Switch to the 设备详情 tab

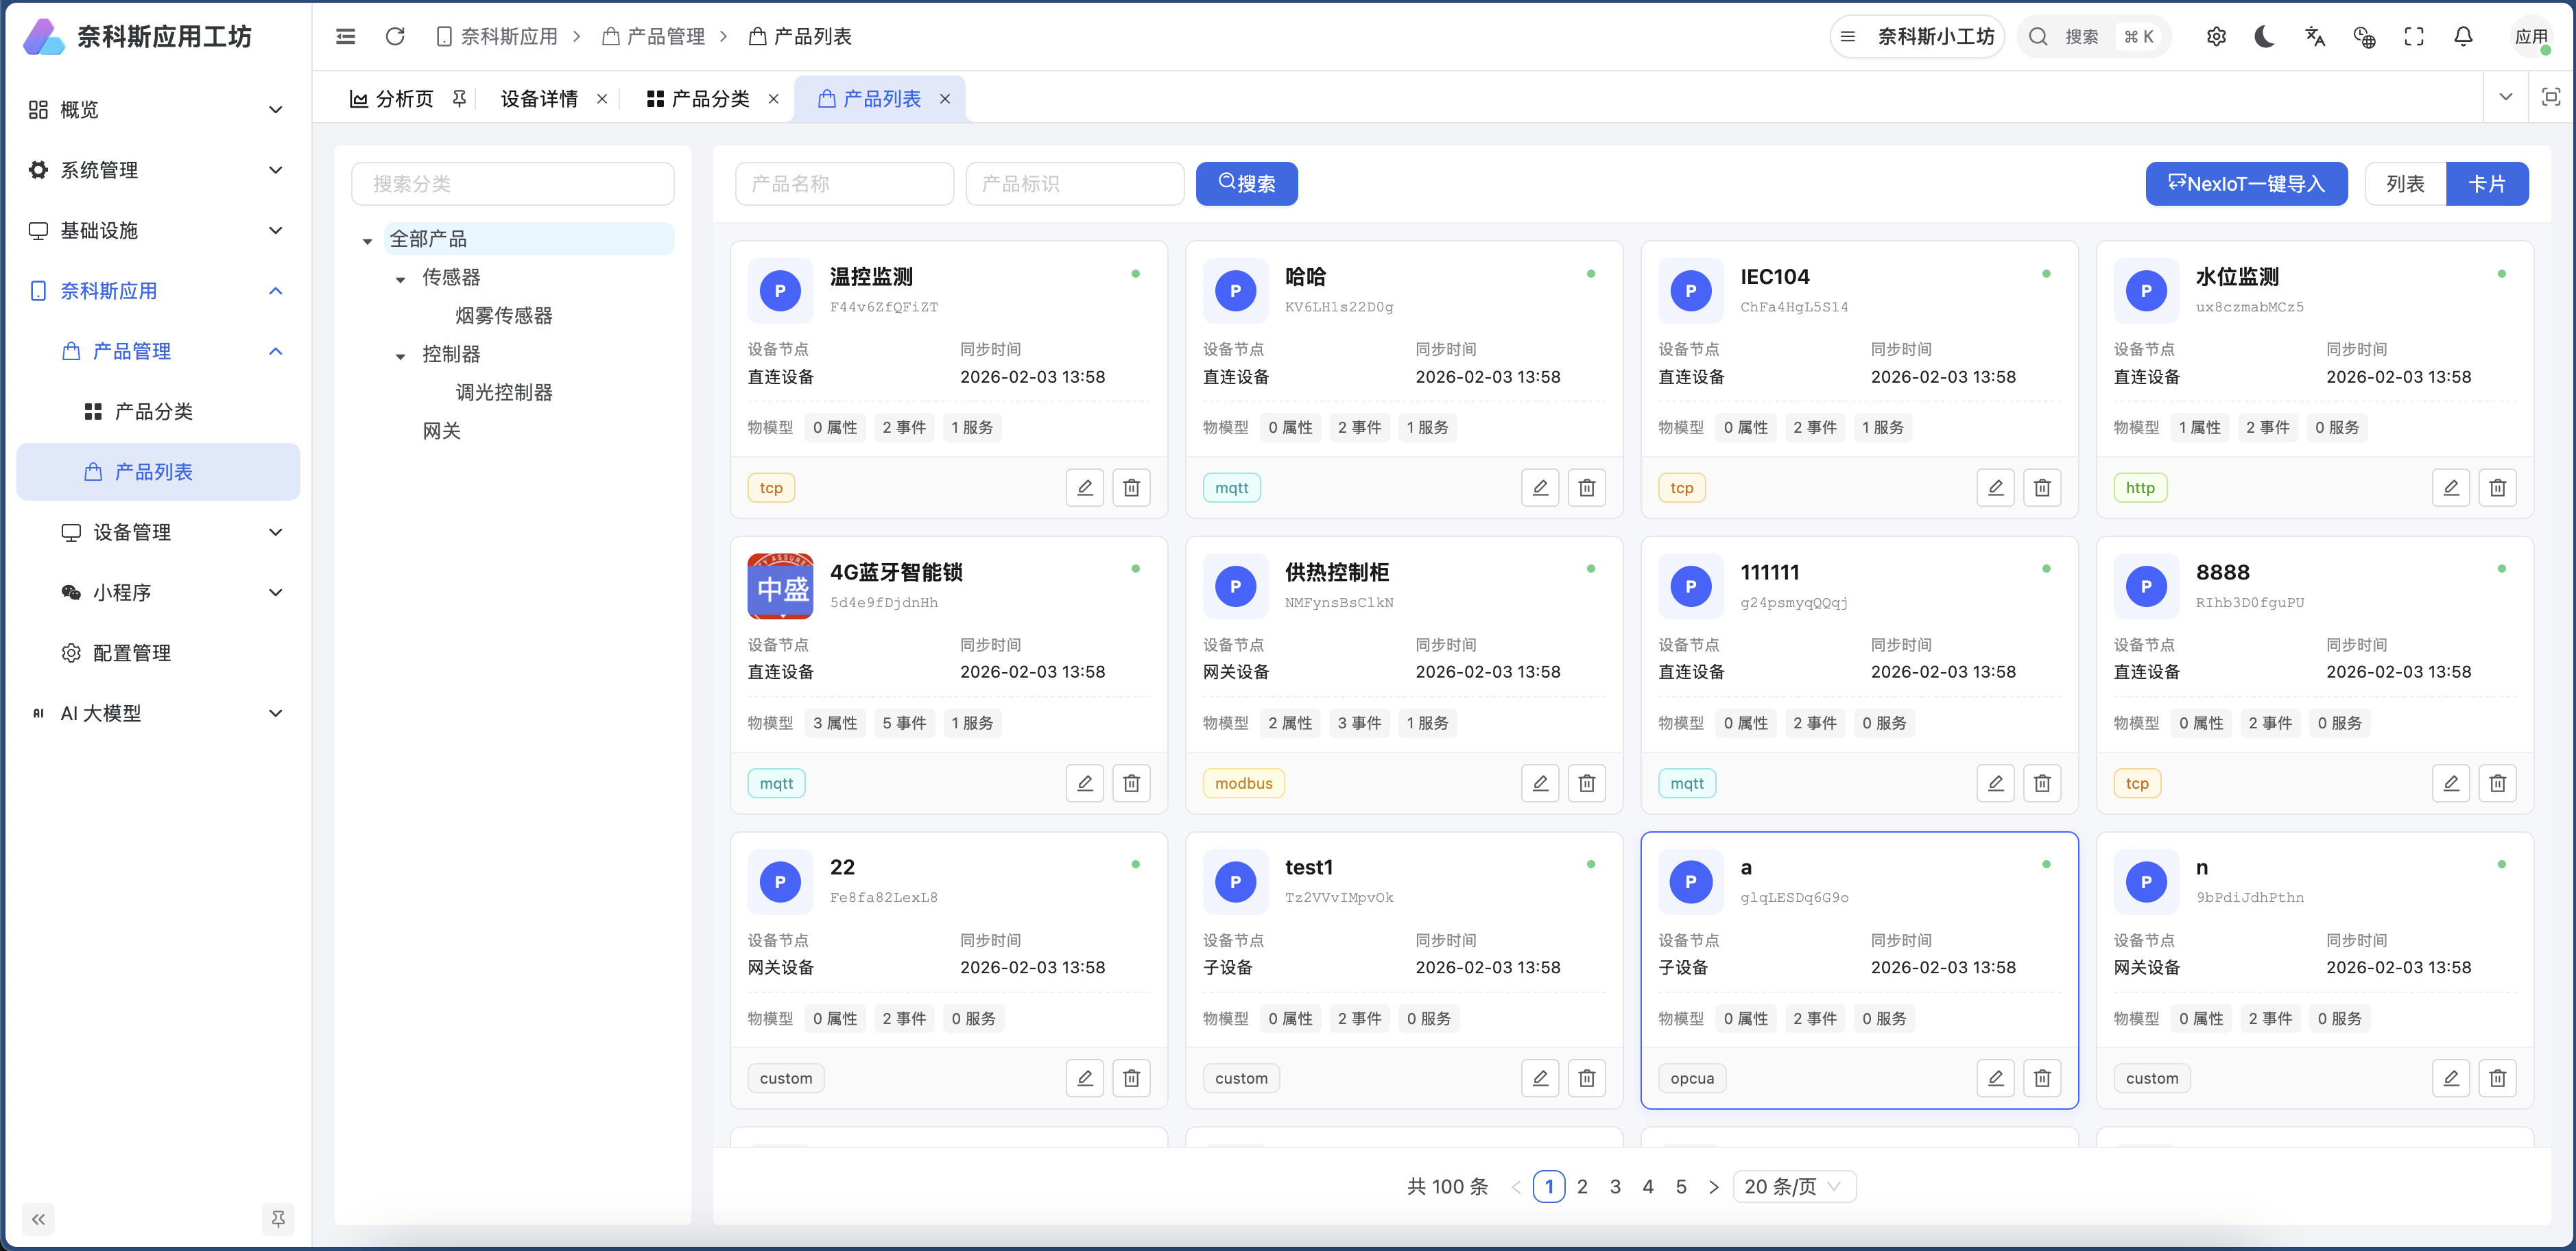click(539, 98)
